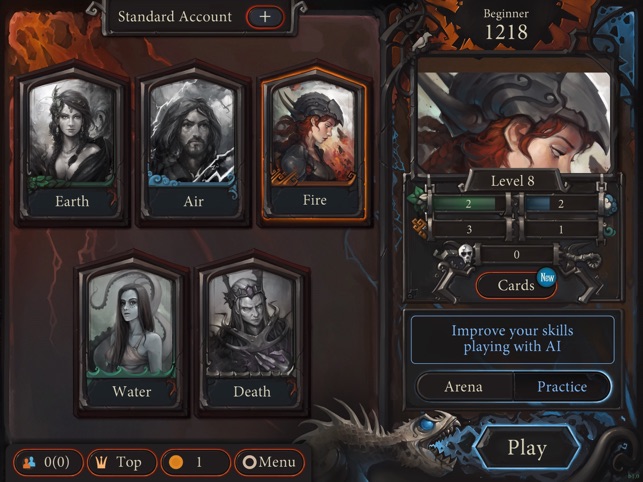
Task: Click the skull death element icon
Action: (x=466, y=254)
